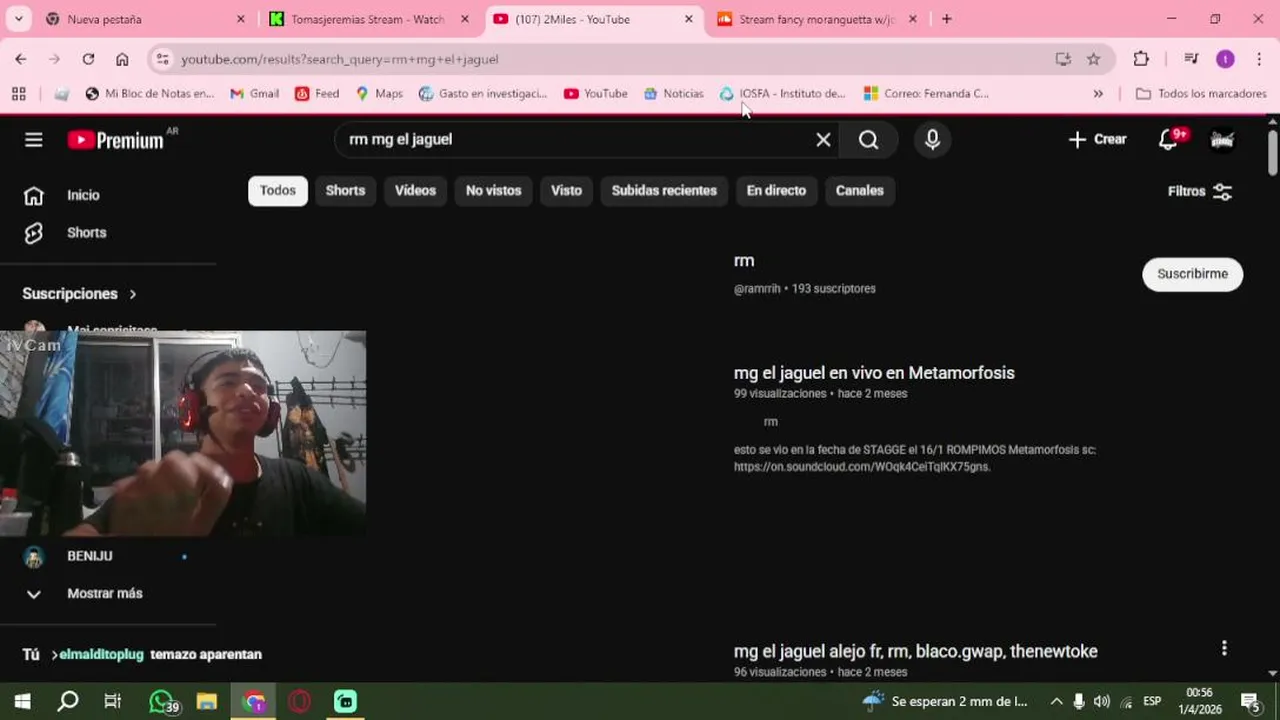Open the tab search dropdown arrow
Image resolution: width=1280 pixels, height=720 pixels.
[x=18, y=19]
